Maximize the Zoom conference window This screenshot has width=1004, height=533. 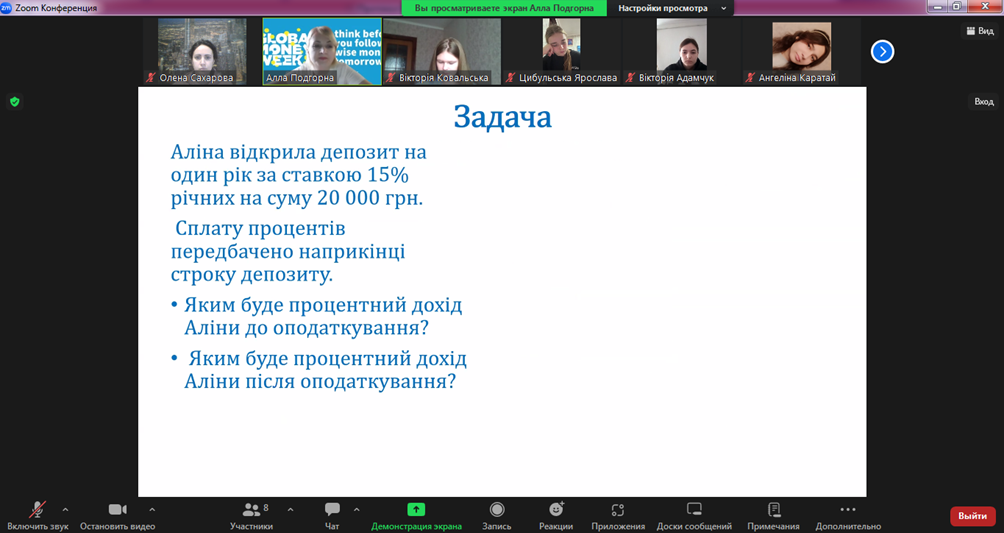coord(957,6)
